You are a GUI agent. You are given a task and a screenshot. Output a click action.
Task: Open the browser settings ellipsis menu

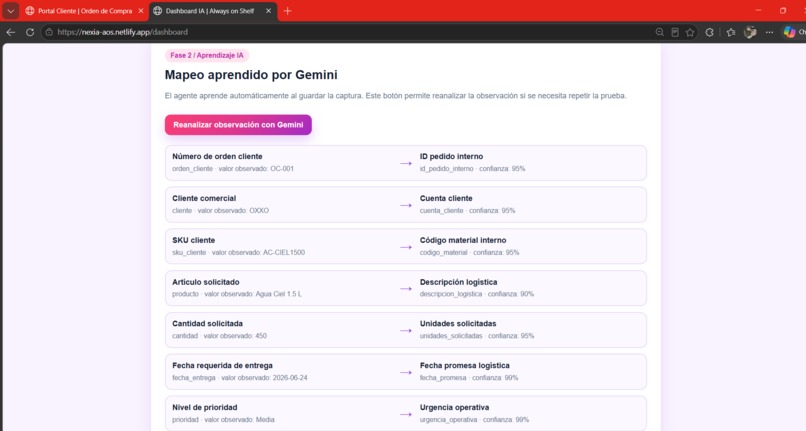[x=769, y=32]
